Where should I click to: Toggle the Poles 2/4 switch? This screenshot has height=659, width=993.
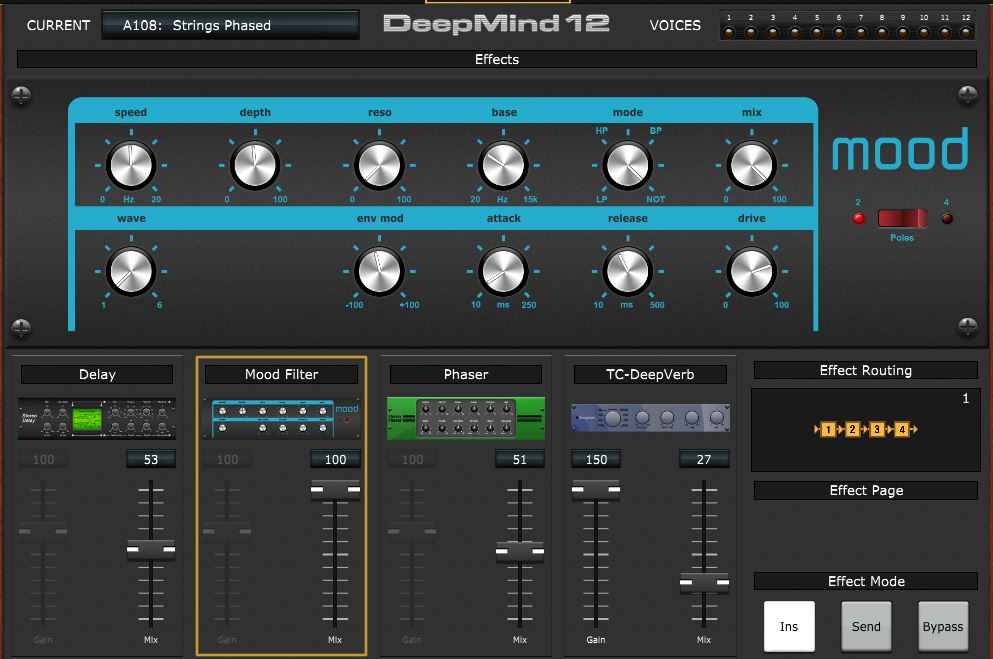(902, 218)
